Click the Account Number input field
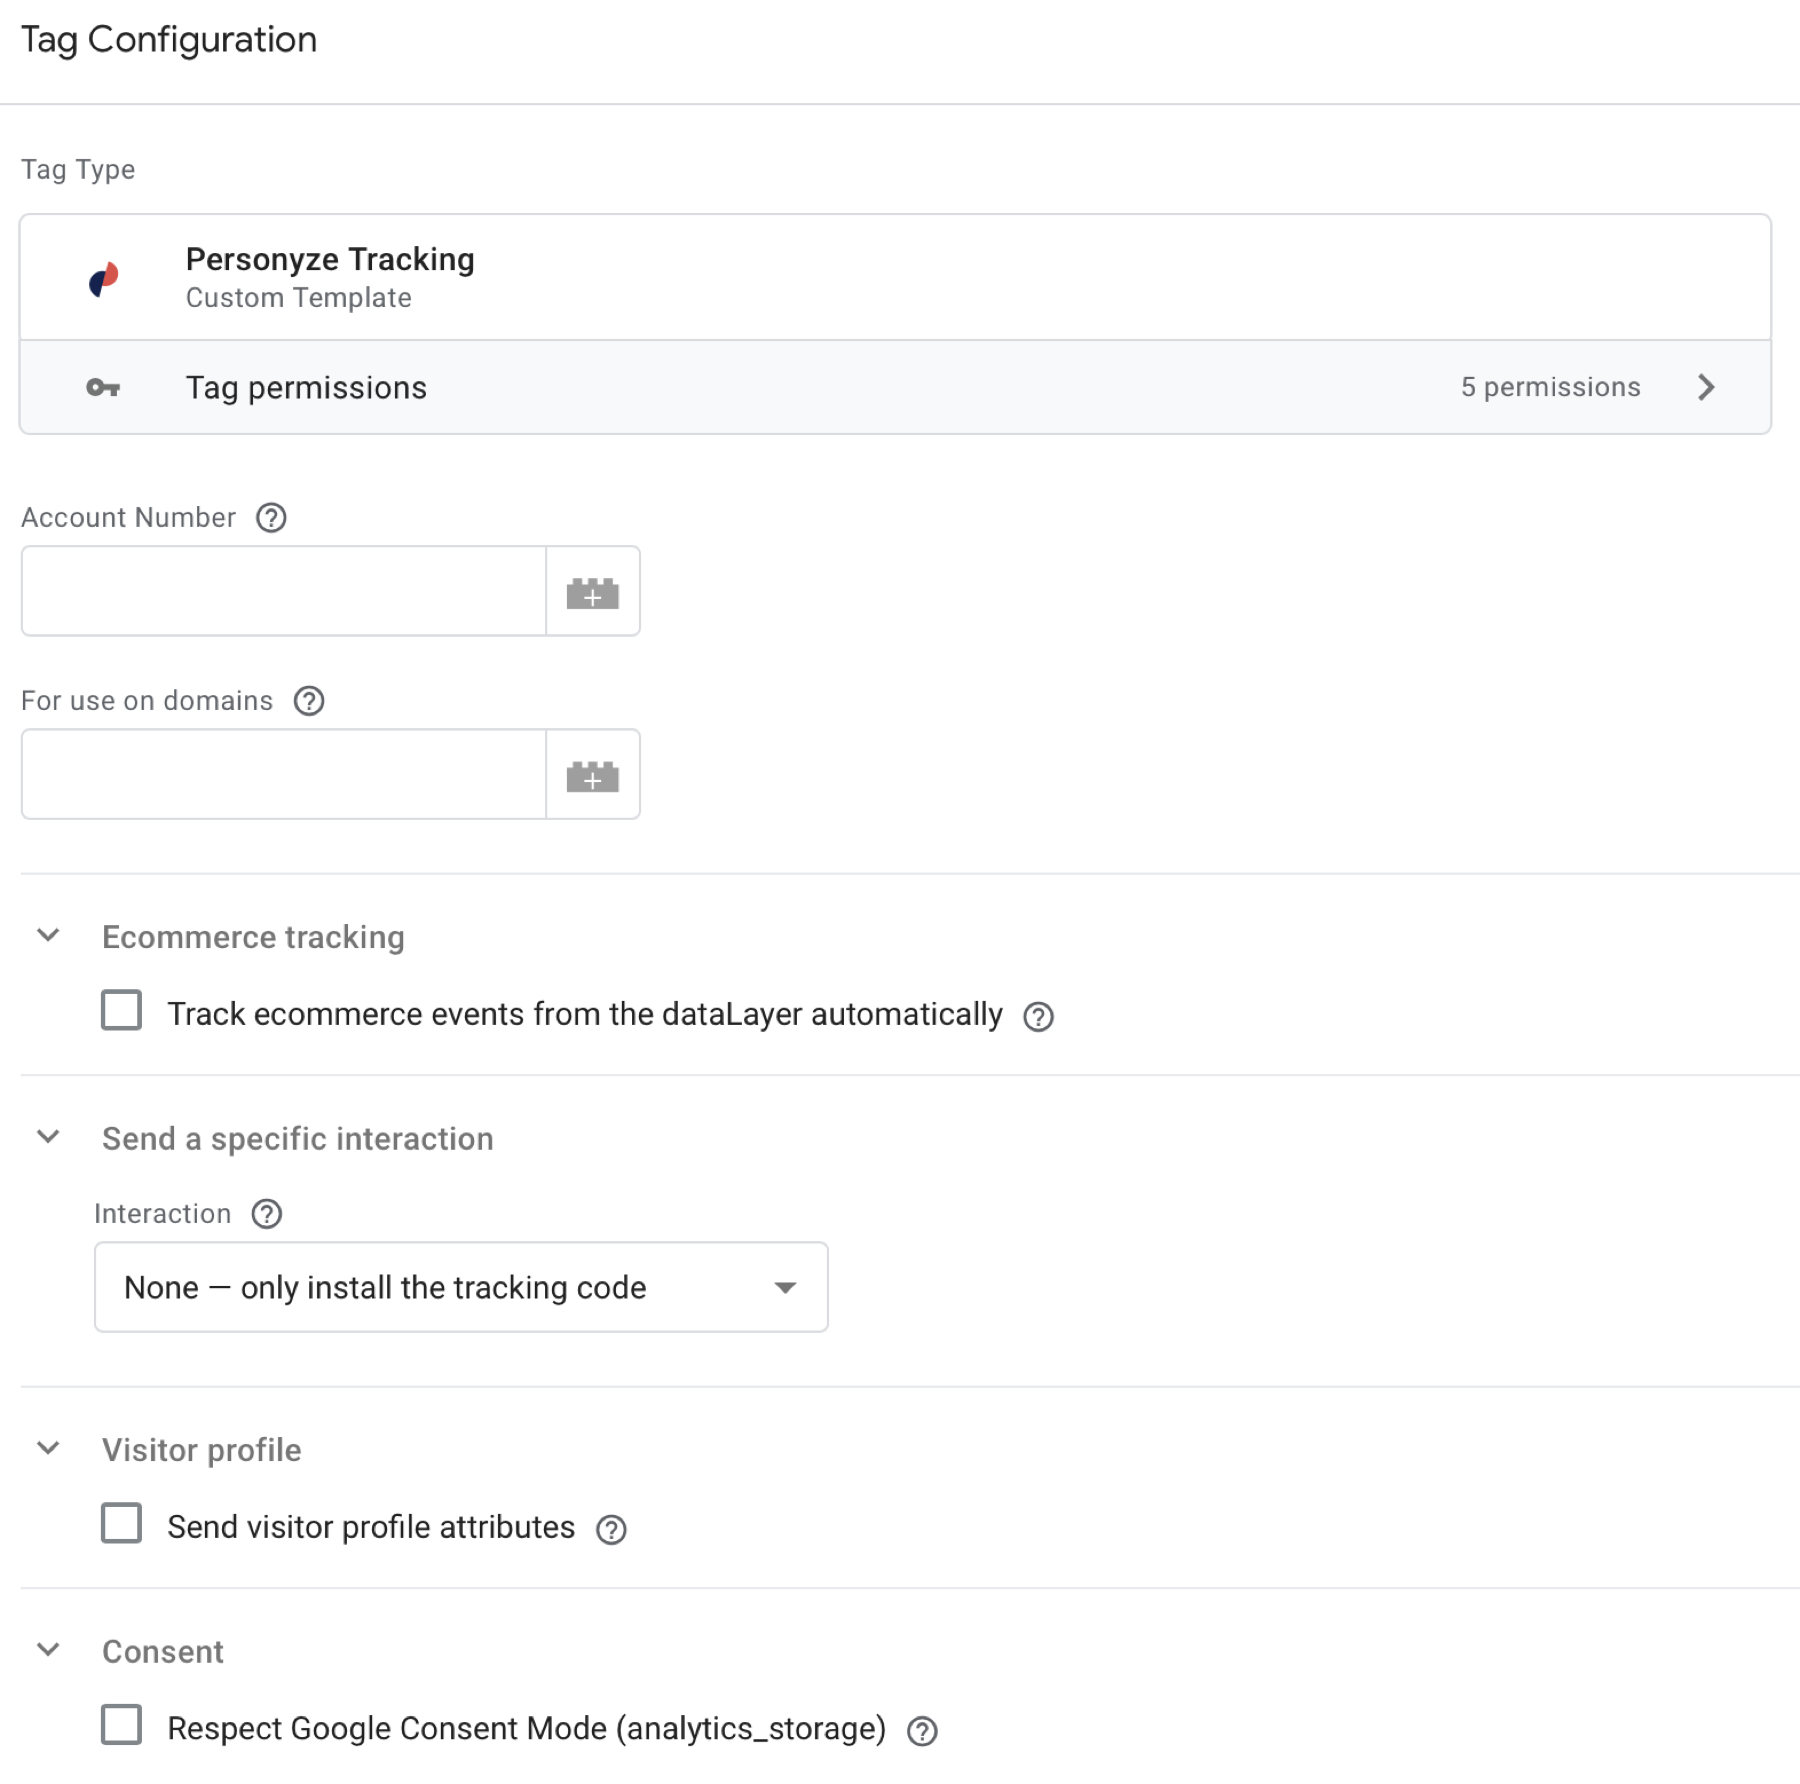The height and width of the screenshot is (1784, 1800). 284,591
